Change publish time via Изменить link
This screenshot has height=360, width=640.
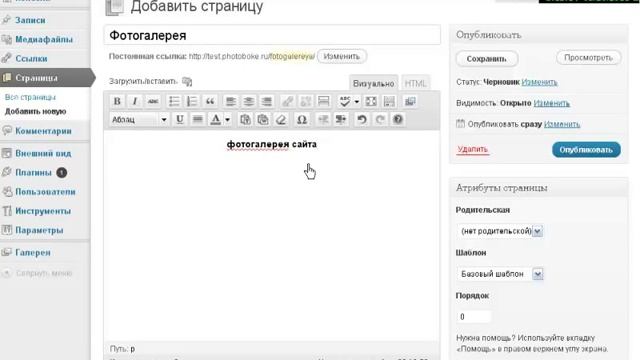tap(562, 124)
